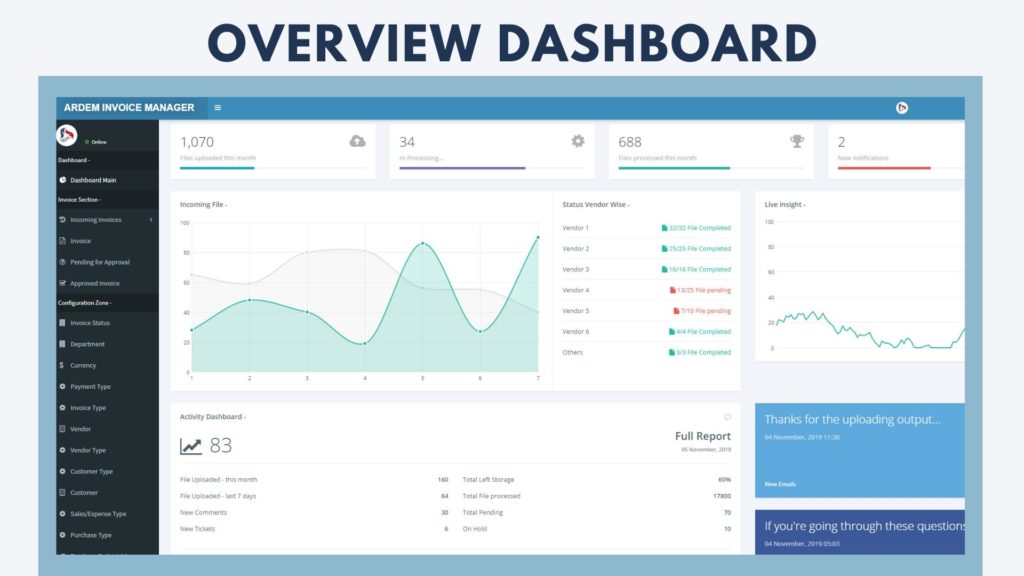Open the Full Report link
Screen dimensions: 1024x576
(702, 437)
